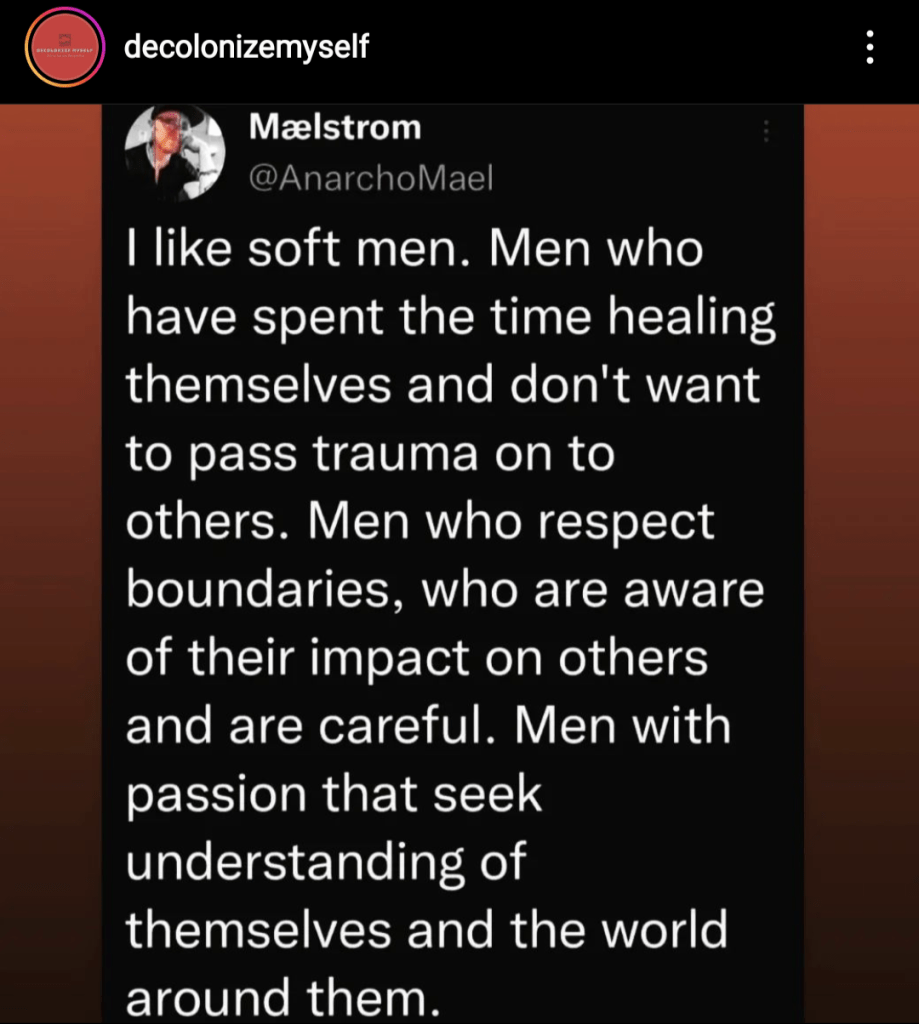919x1024 pixels.
Task: Open the decolonizemyself profile picture story
Action: tap(65, 47)
